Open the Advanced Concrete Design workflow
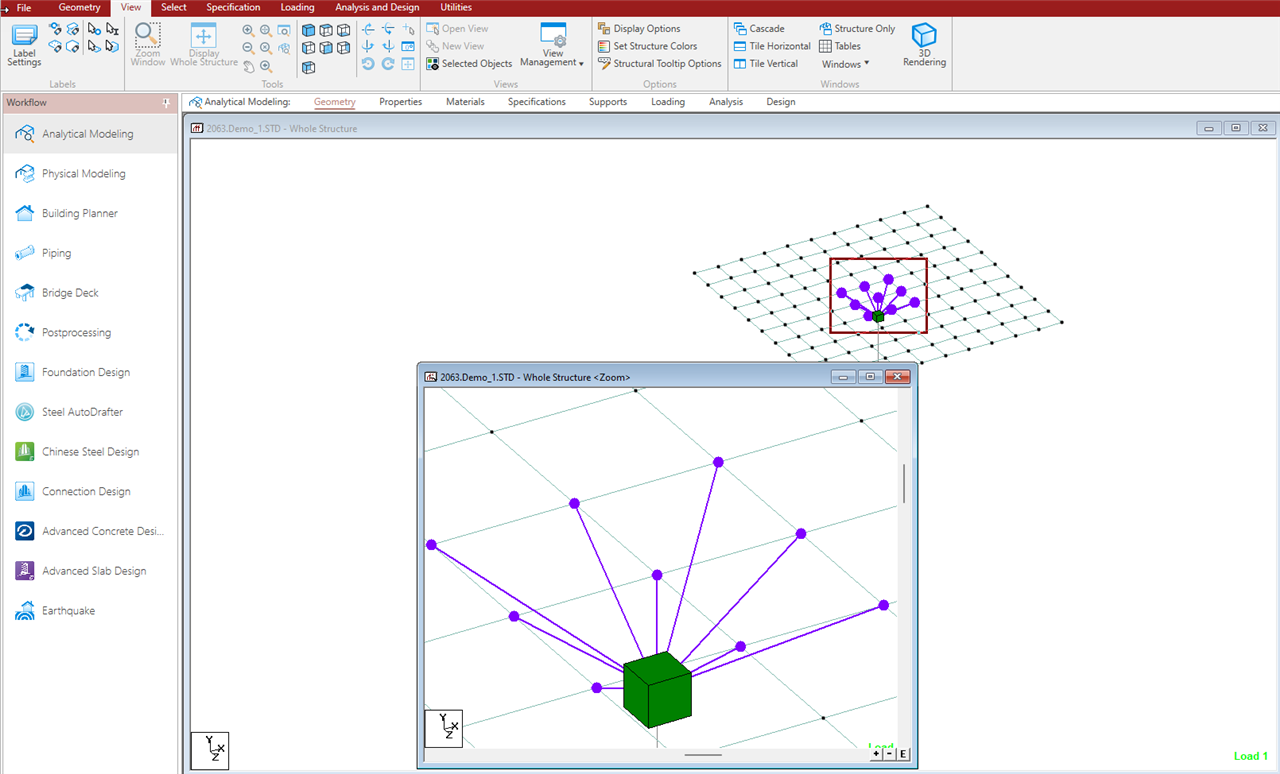 (89, 531)
